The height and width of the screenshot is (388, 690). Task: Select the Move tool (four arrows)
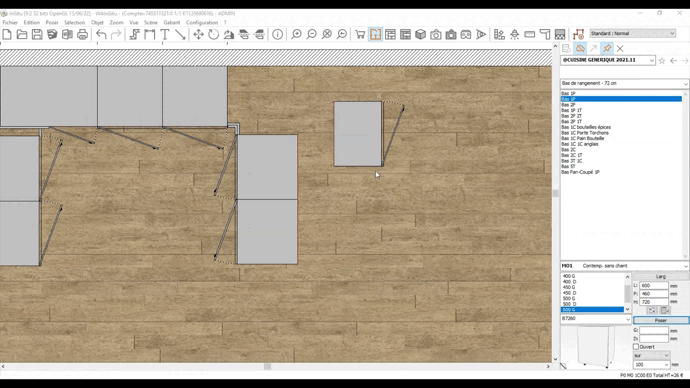(198, 34)
